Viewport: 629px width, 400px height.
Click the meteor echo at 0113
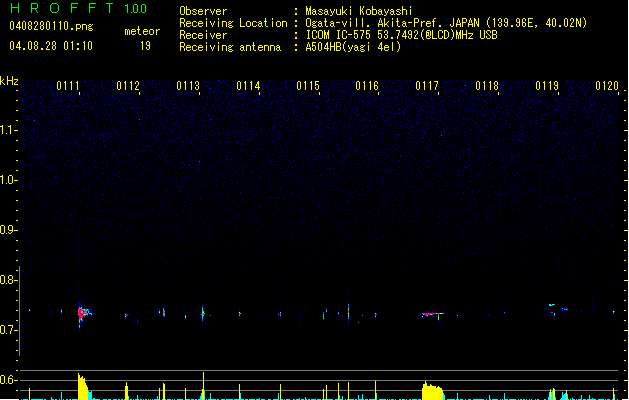click(203, 313)
